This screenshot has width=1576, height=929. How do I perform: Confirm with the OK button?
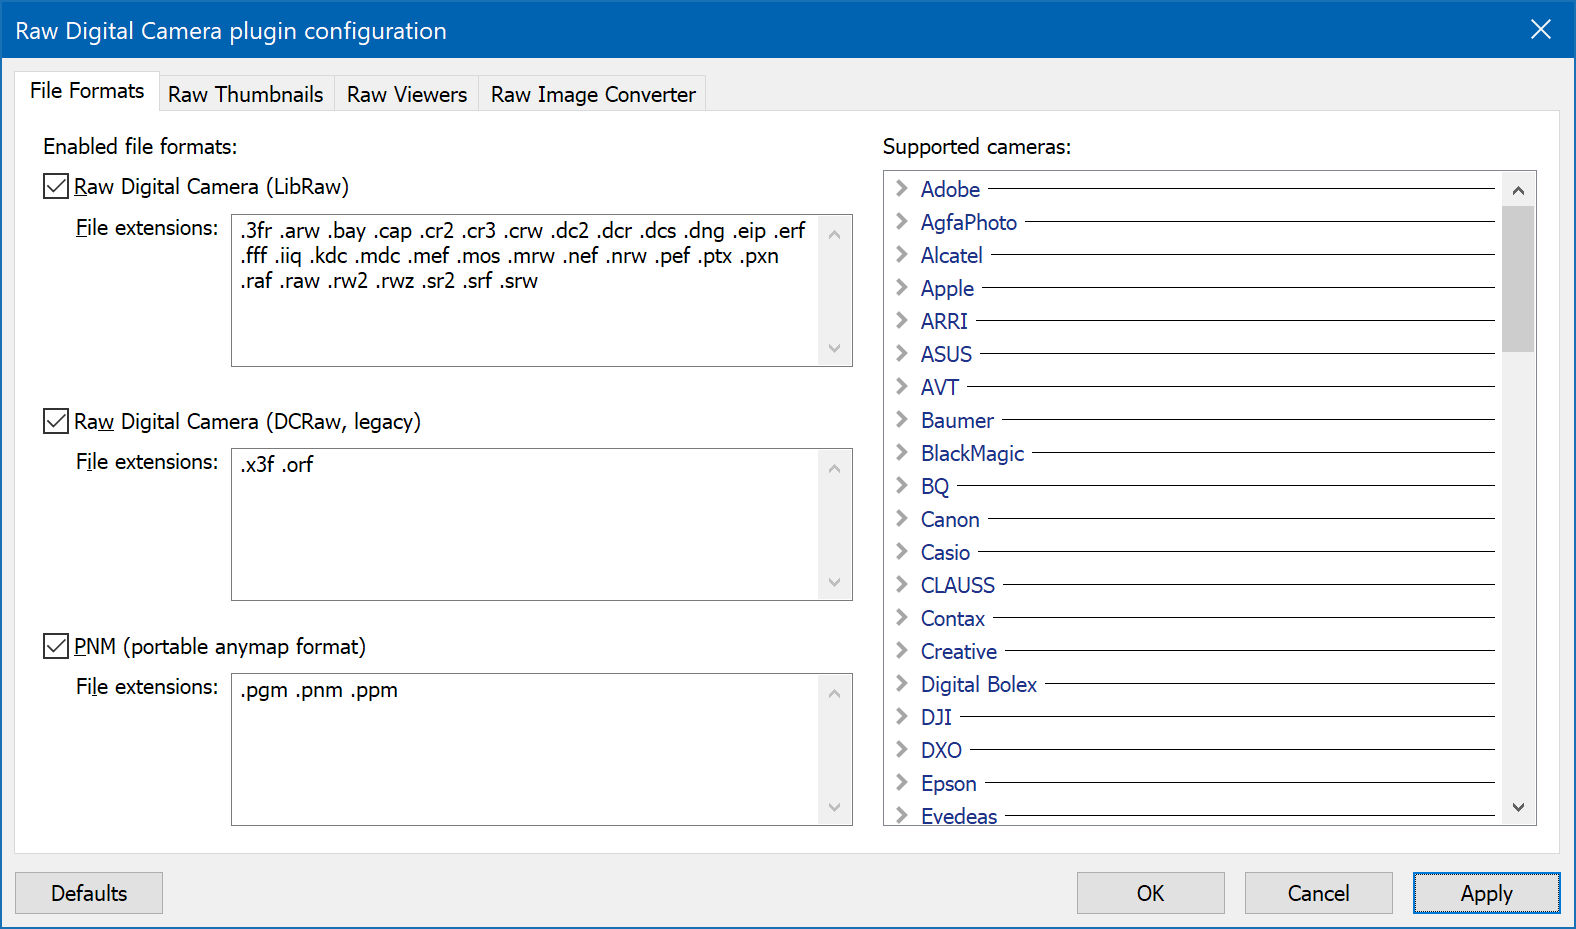point(1151,893)
